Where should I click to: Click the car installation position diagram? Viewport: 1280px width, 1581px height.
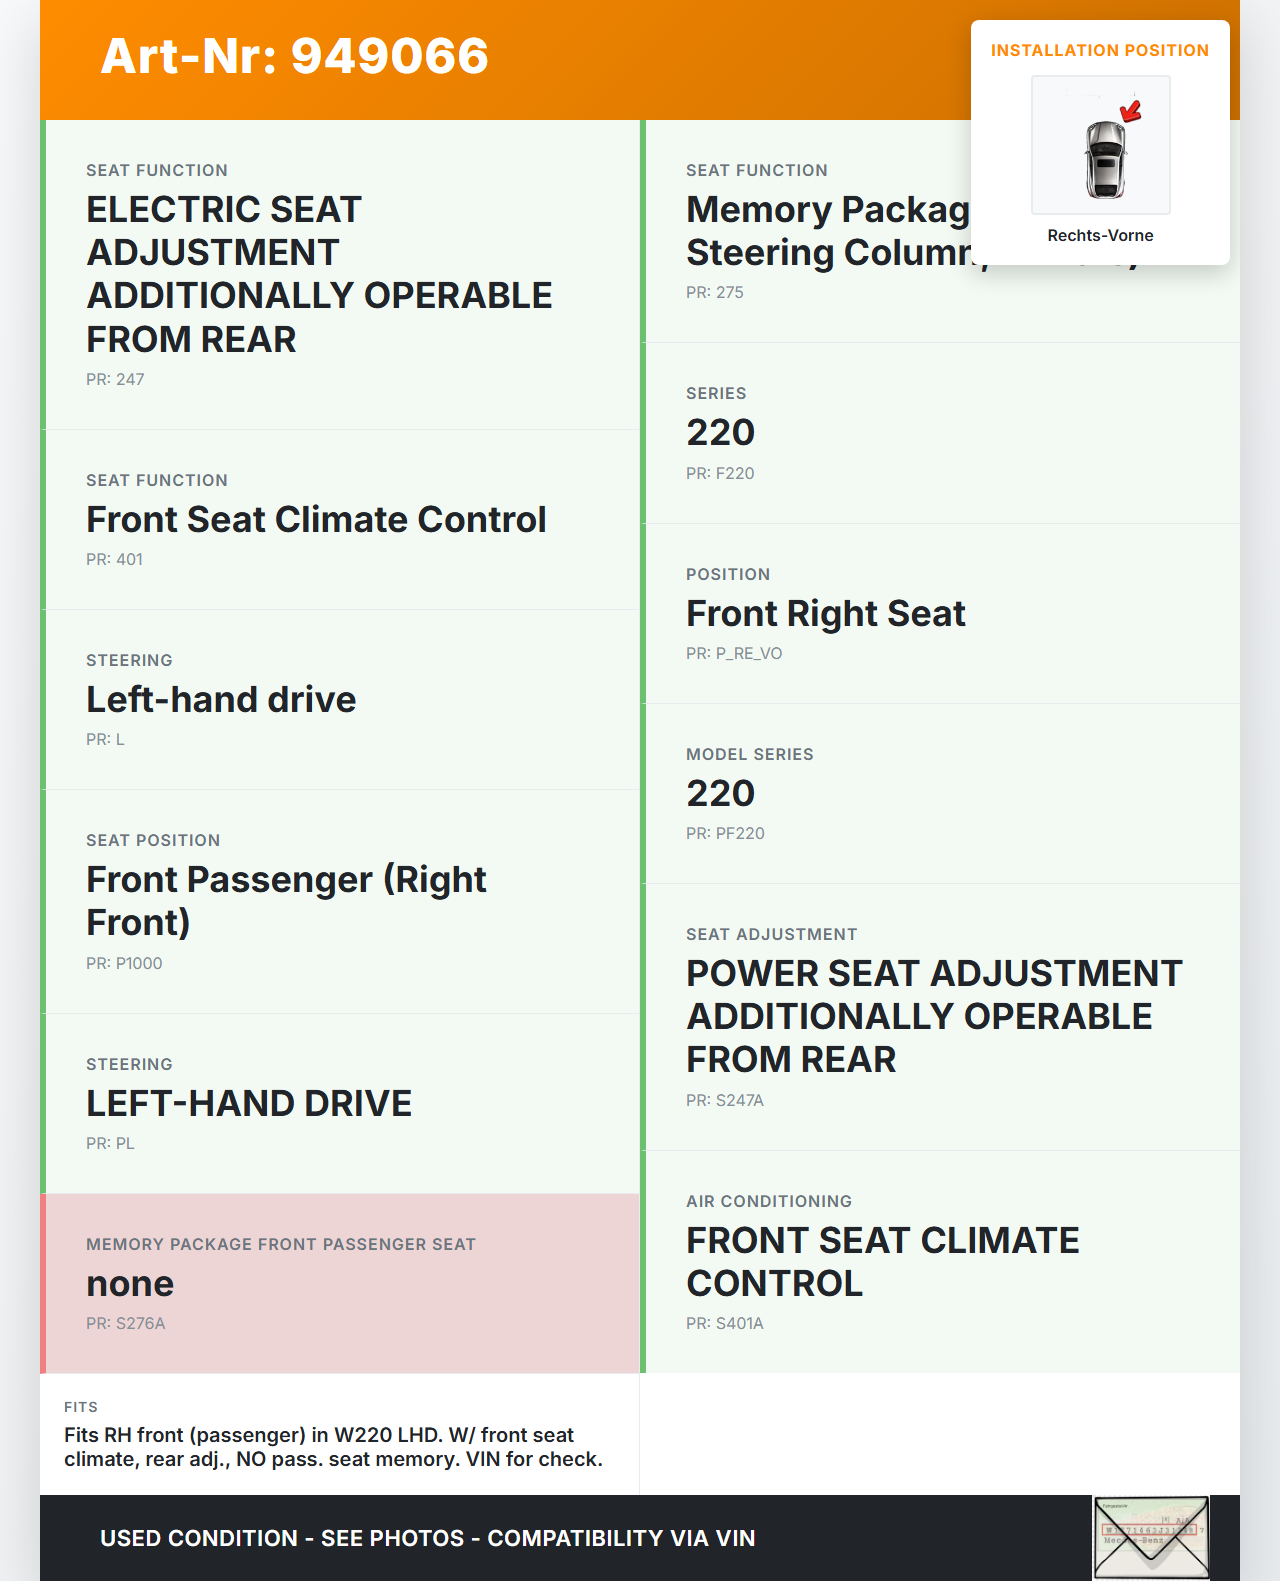(1101, 146)
